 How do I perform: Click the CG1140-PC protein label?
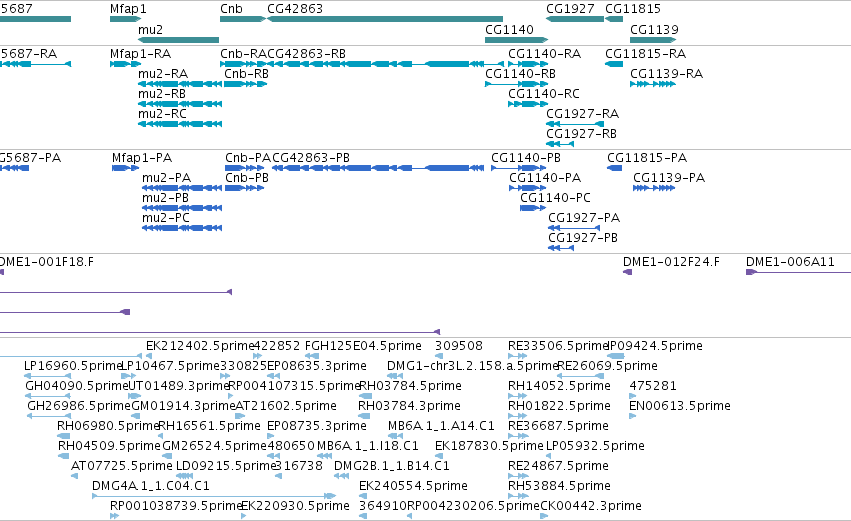[x=555, y=198]
